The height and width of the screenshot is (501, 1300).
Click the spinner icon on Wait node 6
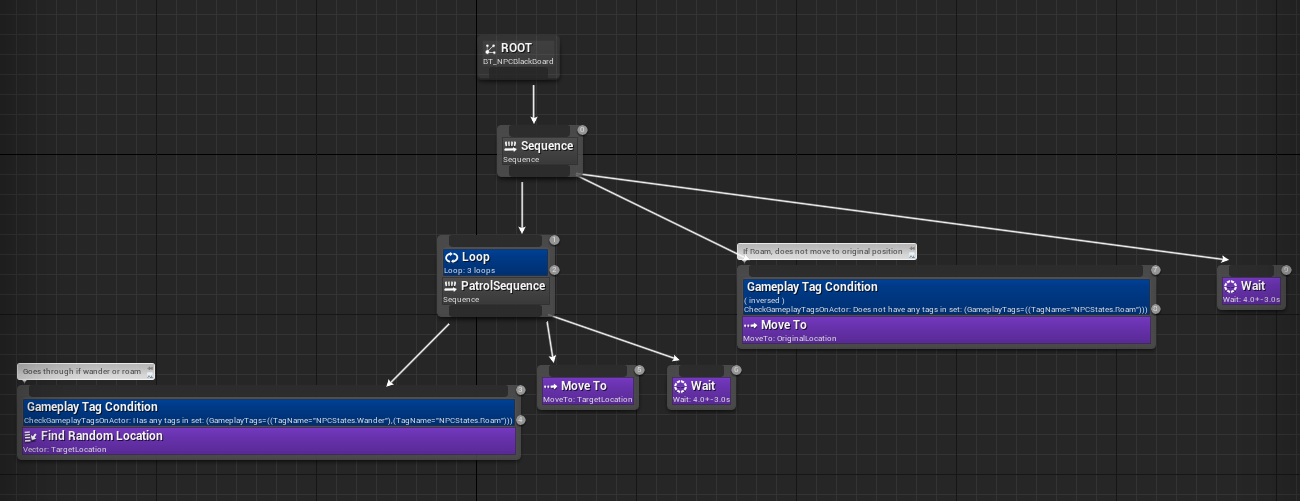pos(680,386)
